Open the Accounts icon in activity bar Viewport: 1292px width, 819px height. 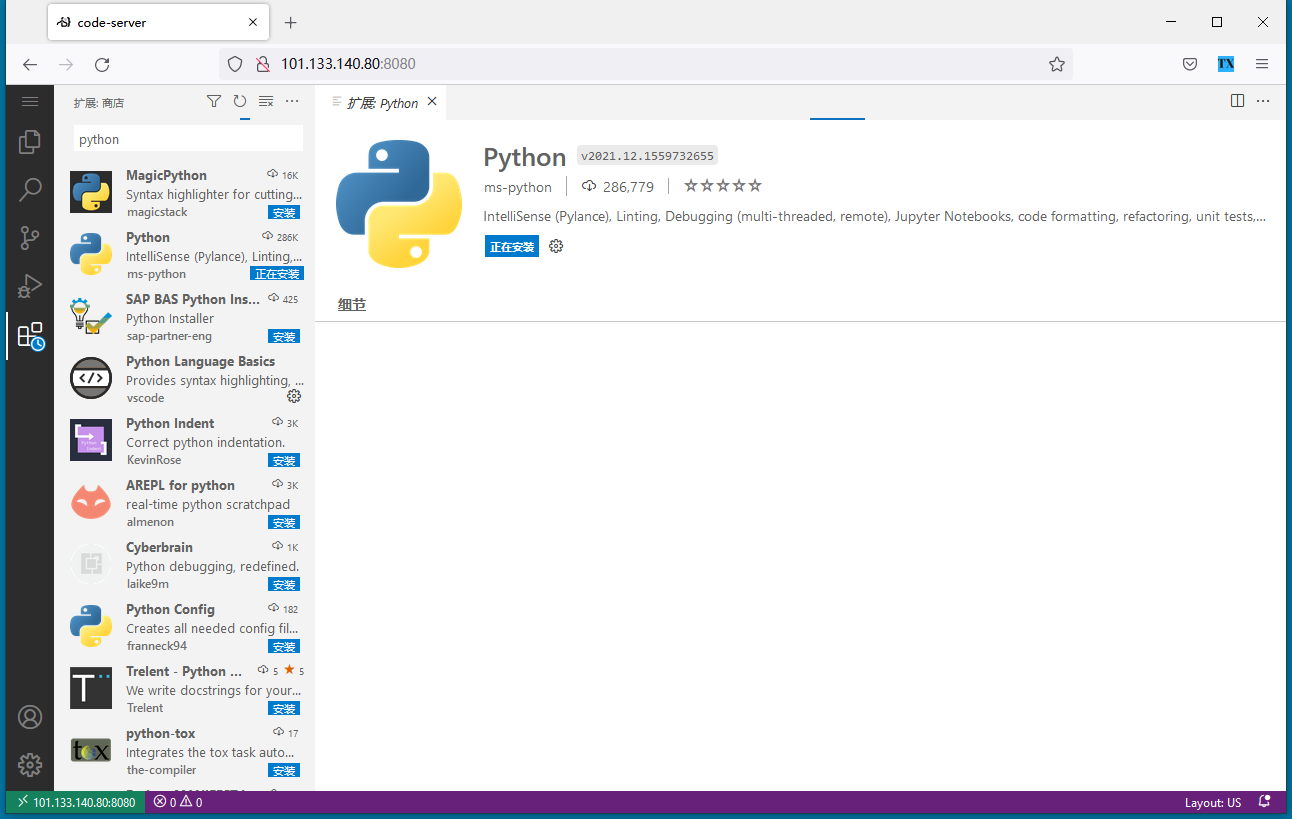click(x=30, y=717)
